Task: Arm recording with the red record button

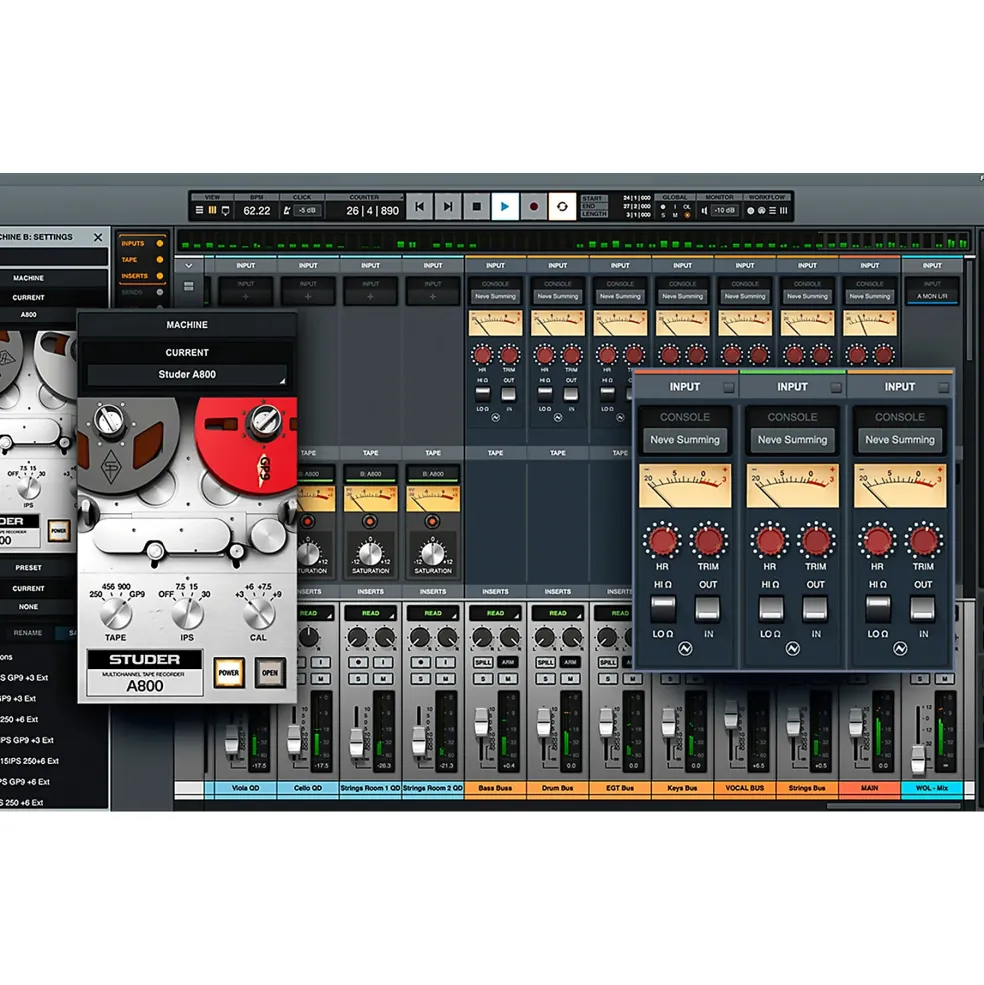Action: point(533,207)
